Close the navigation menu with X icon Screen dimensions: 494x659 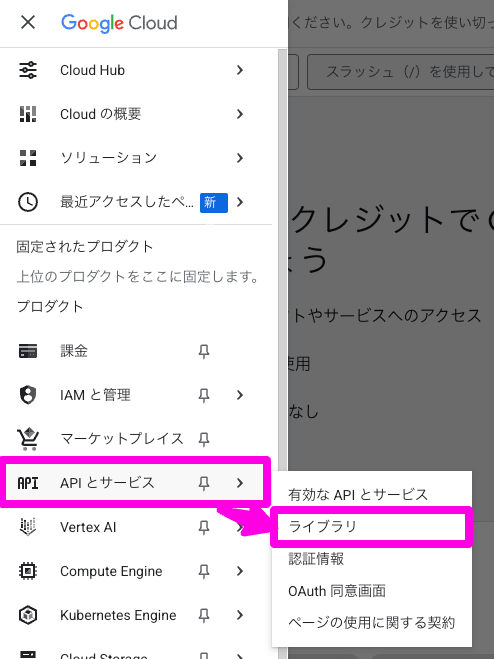(x=28, y=22)
